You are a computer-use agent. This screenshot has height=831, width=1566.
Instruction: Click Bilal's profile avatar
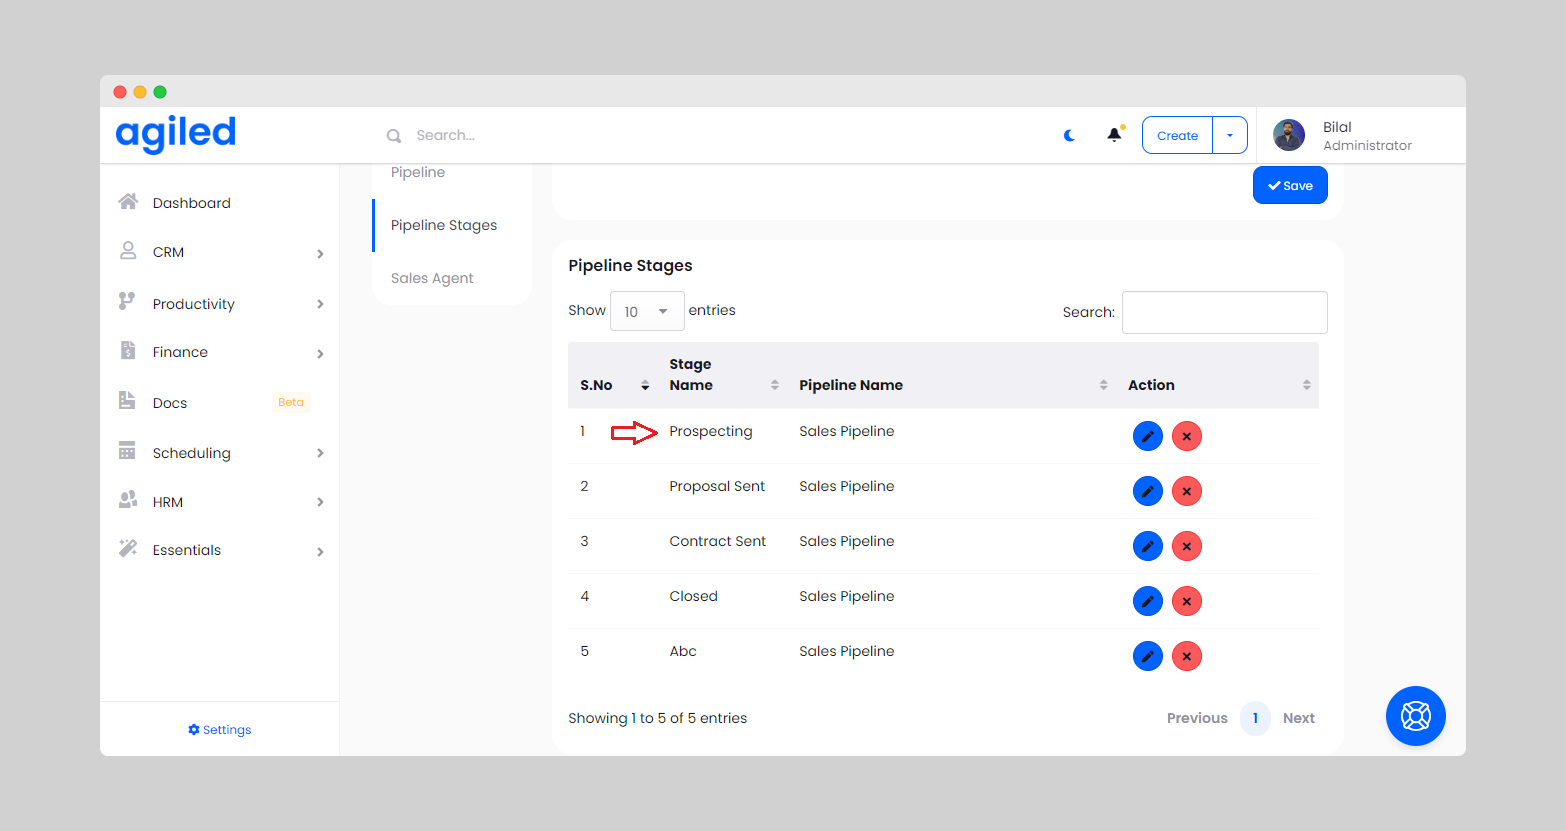(x=1288, y=135)
